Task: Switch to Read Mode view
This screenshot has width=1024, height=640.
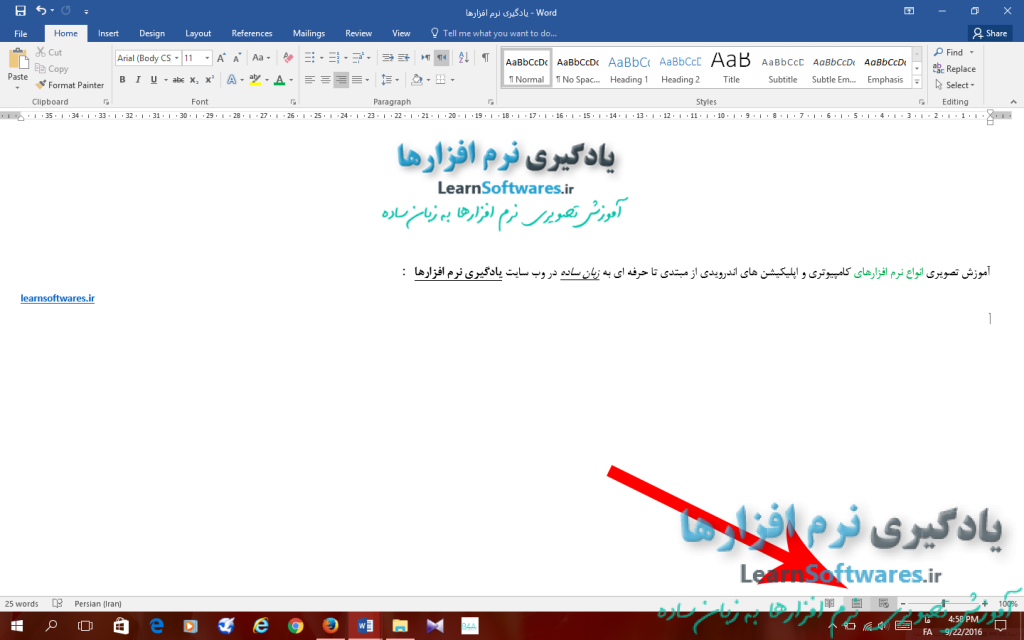Action: point(829,603)
